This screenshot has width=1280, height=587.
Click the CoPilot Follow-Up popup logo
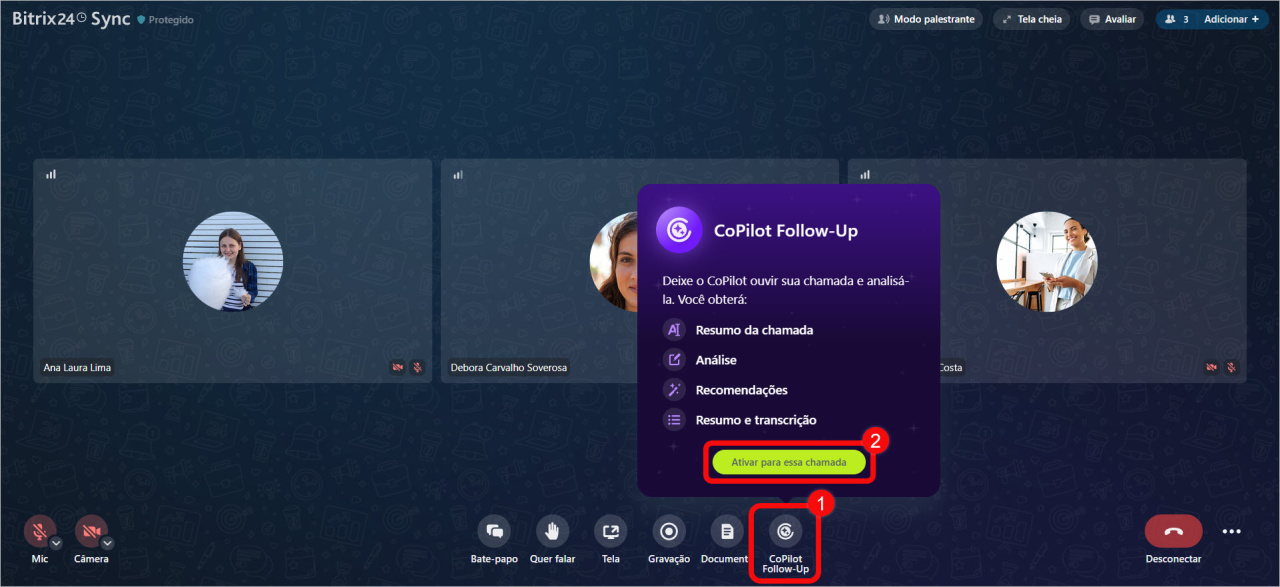click(x=679, y=230)
